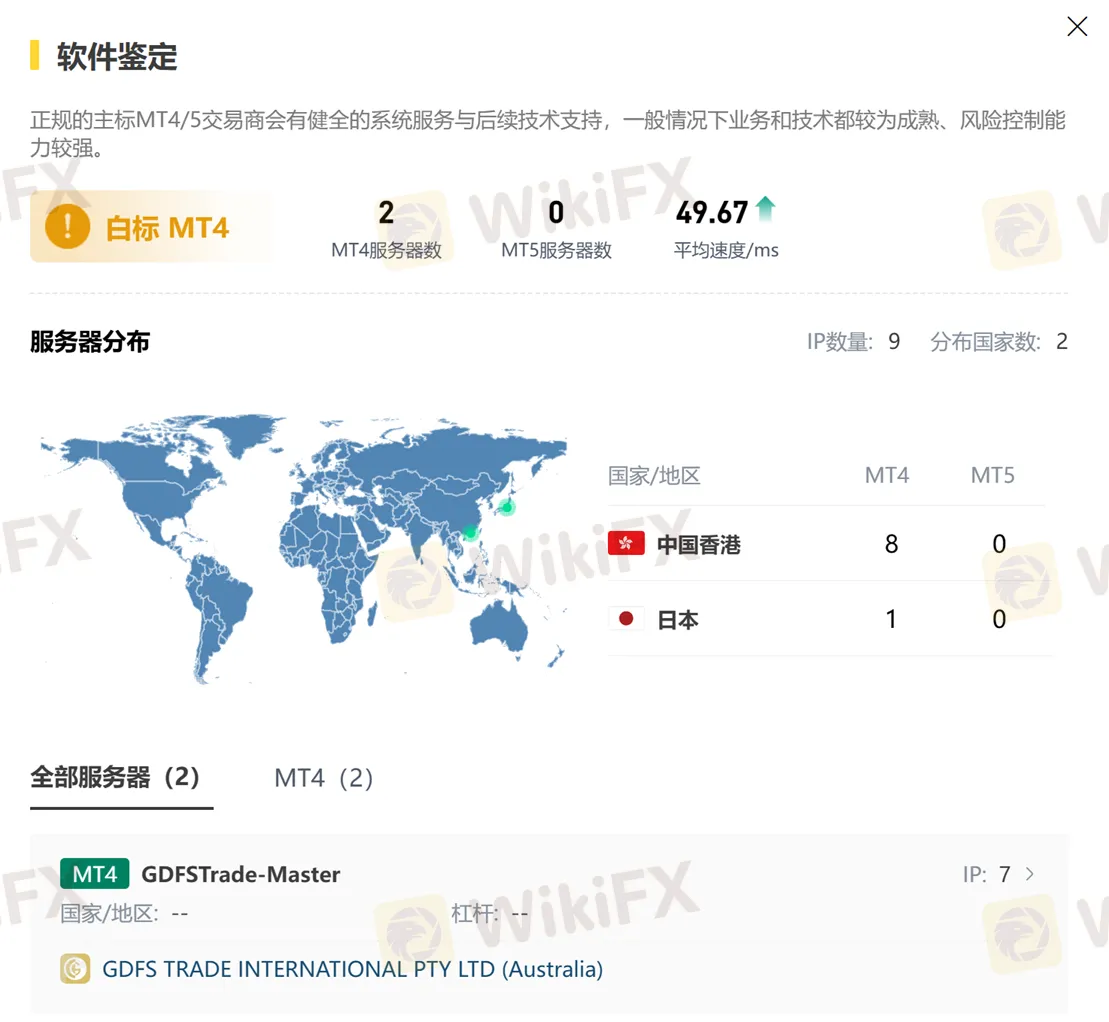This screenshot has width=1109, height=1022.
Task: Switch to the MT4 (2) tab
Action: click(x=323, y=778)
